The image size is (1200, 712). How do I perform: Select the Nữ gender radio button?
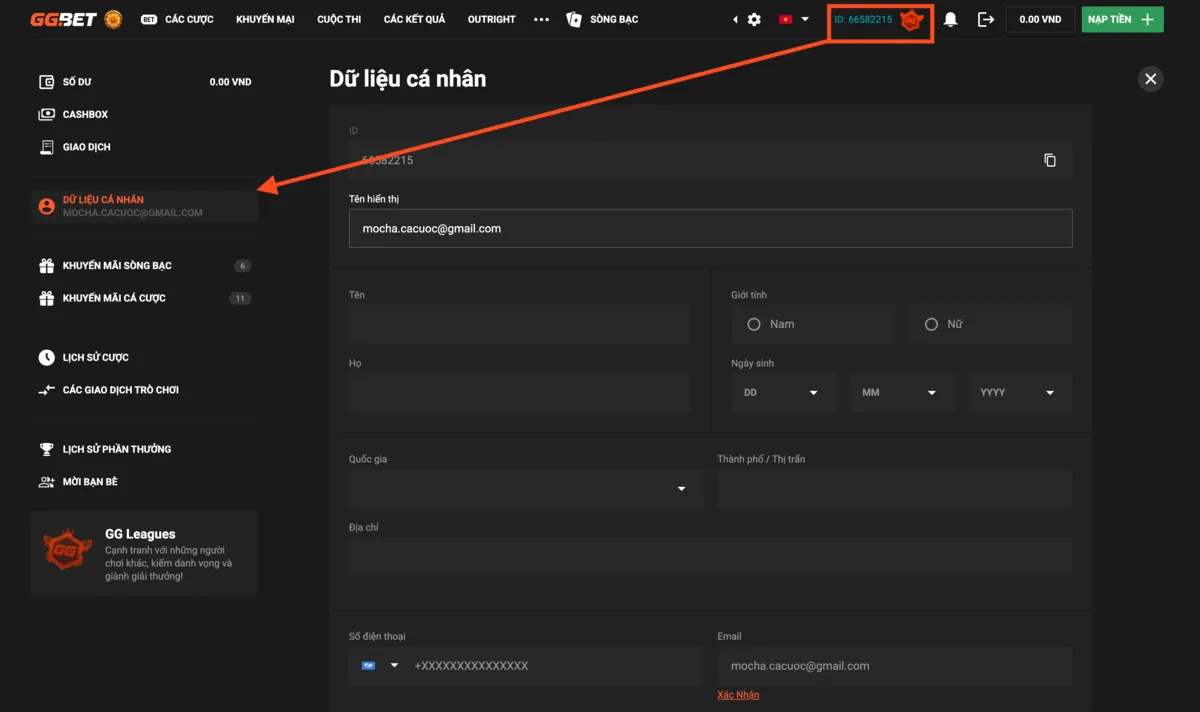[x=931, y=324]
